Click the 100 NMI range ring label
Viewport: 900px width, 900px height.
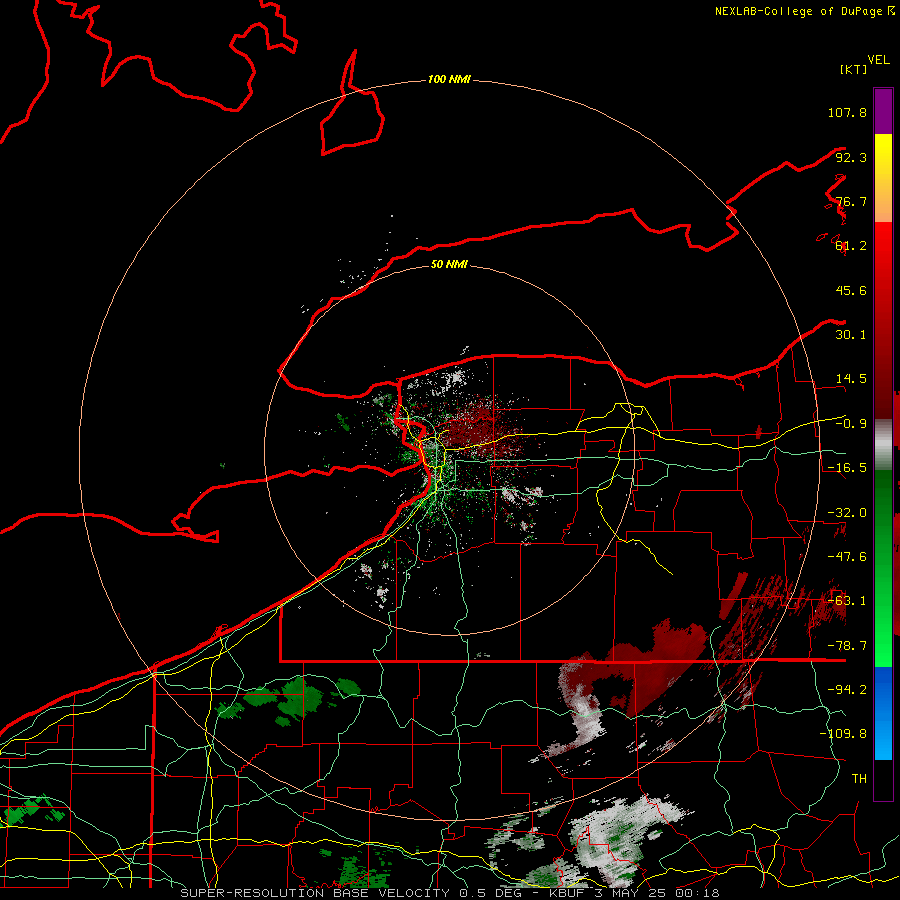tap(449, 79)
